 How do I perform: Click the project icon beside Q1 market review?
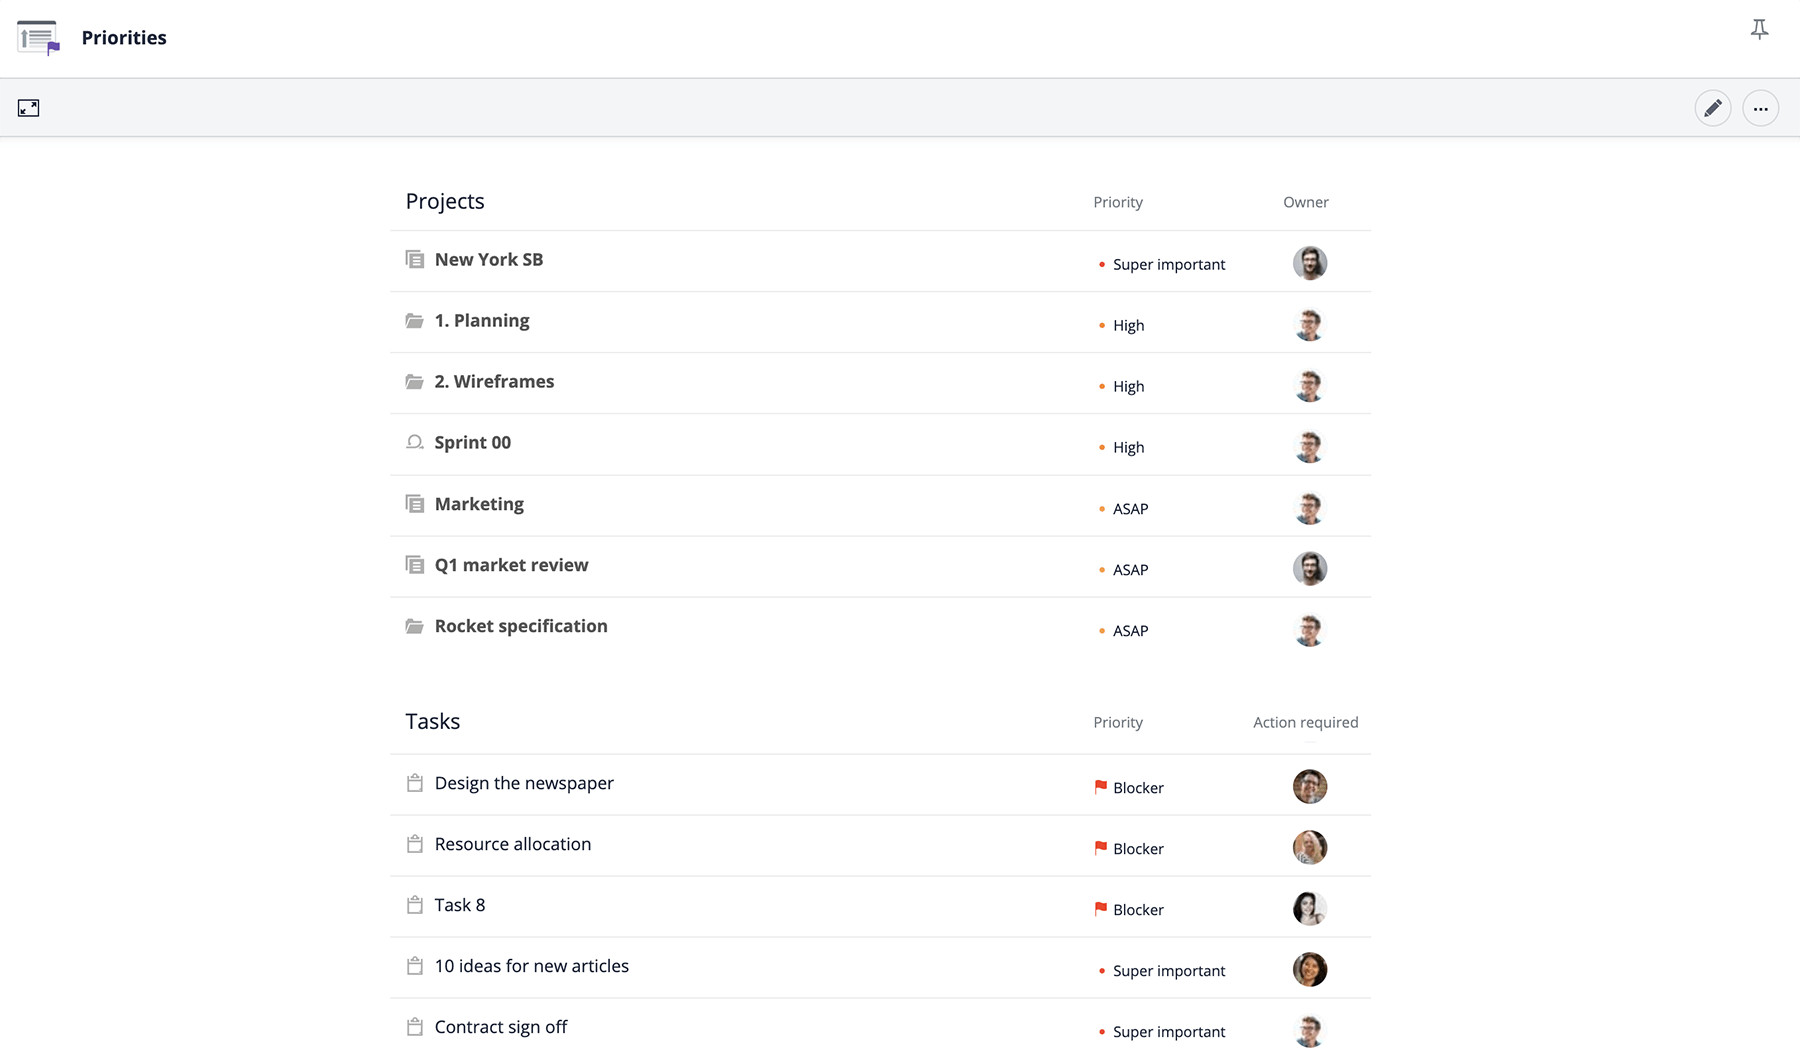point(414,565)
